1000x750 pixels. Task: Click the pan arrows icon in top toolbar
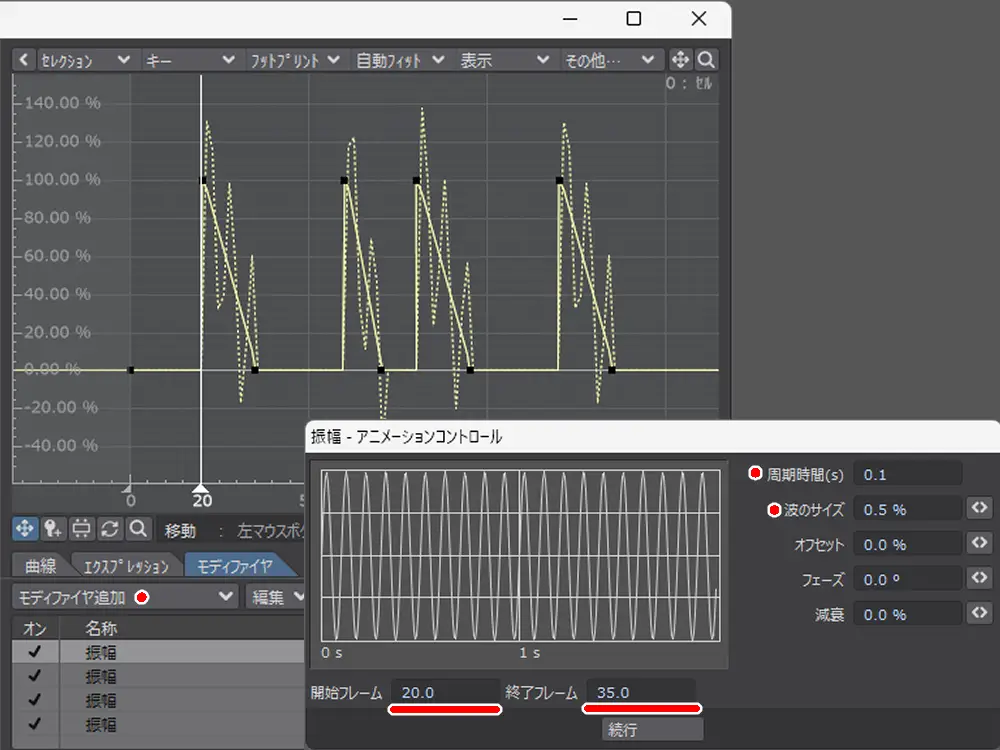tap(679, 59)
